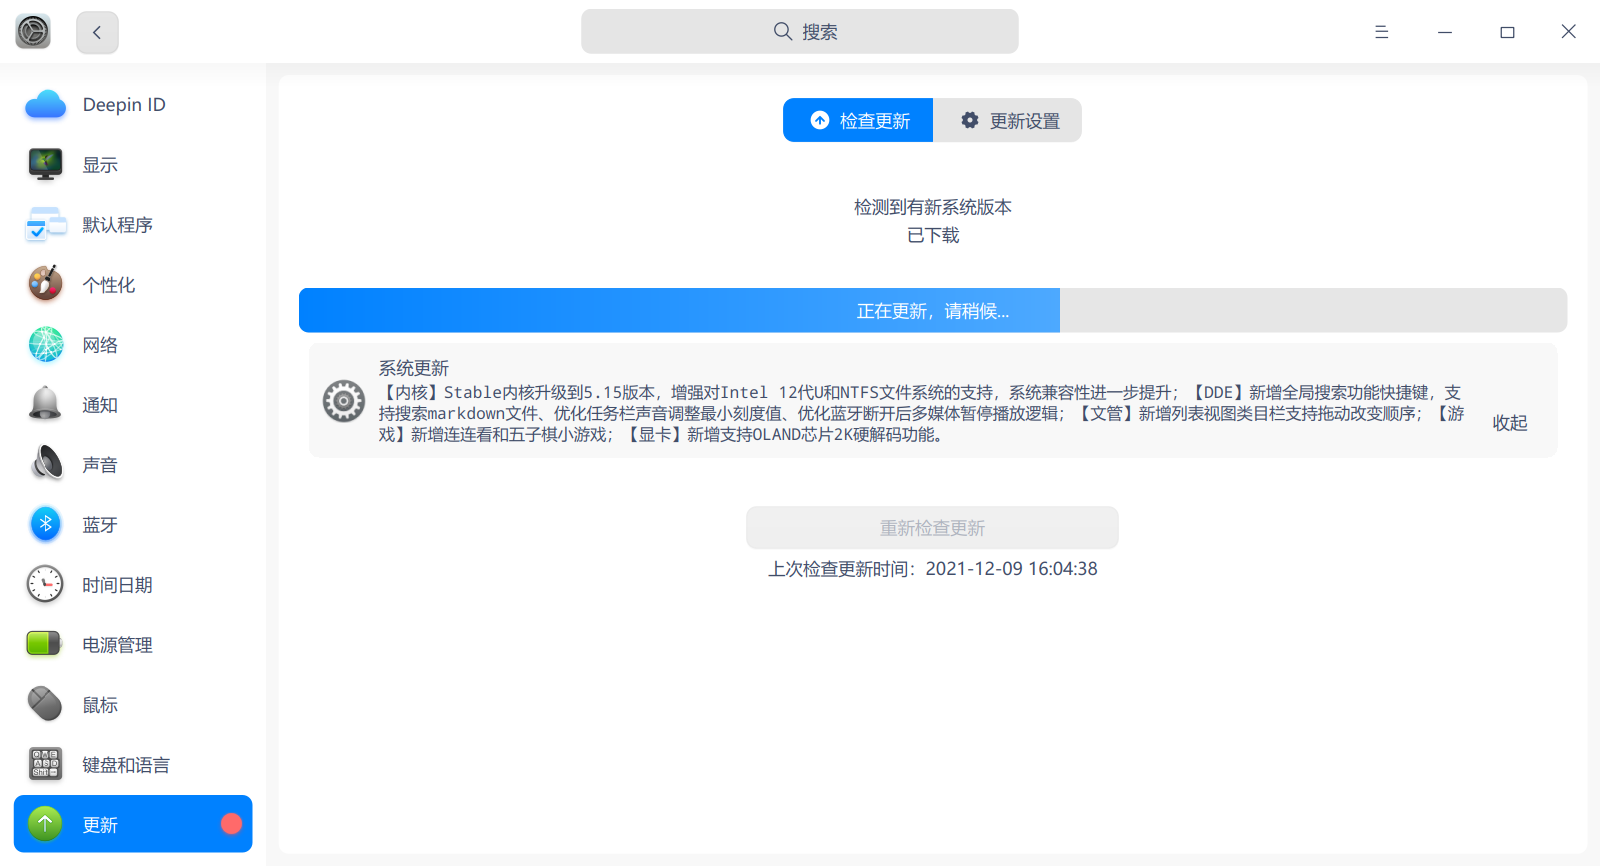Click the search magnifier icon
1600x866 pixels.
783,32
